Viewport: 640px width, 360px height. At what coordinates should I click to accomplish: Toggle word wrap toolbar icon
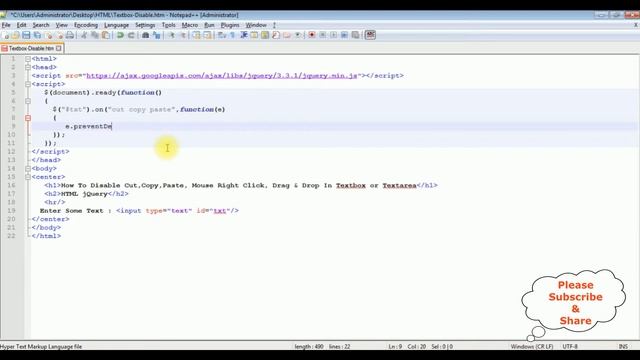[x=222, y=35]
